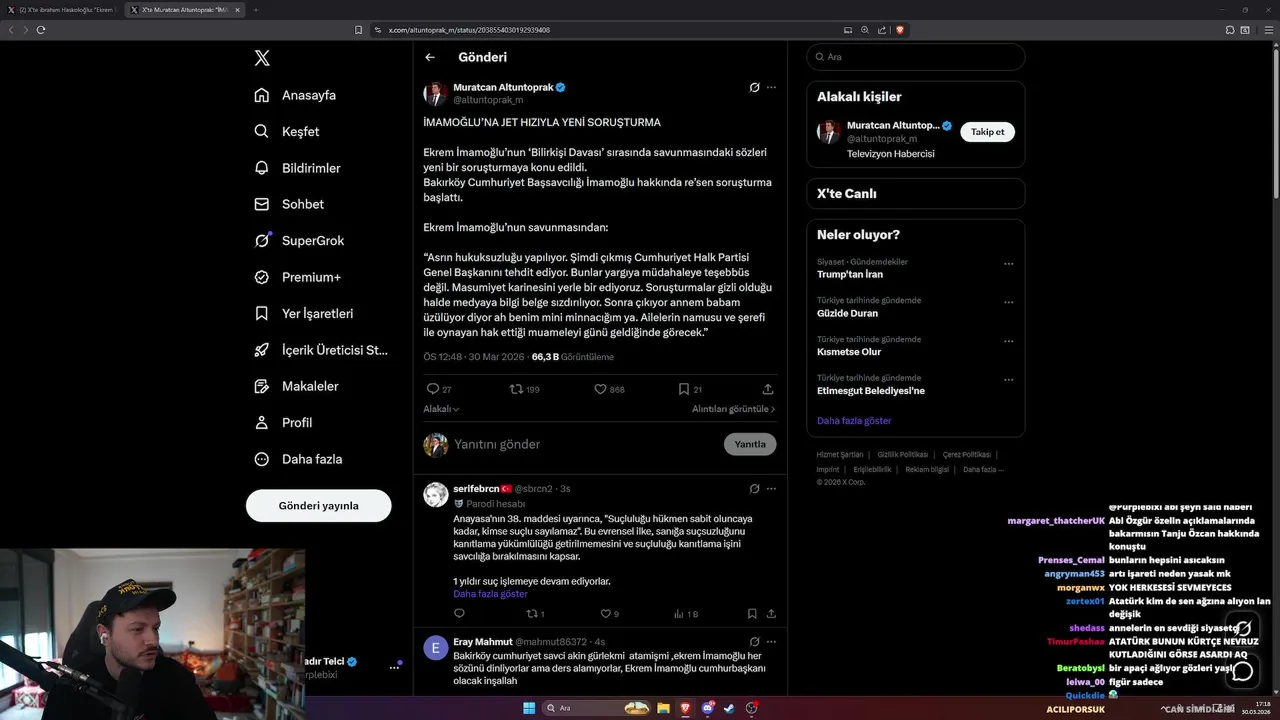
Task: Click the Yer İşaretleri bookmark icon
Action: (x=262, y=313)
